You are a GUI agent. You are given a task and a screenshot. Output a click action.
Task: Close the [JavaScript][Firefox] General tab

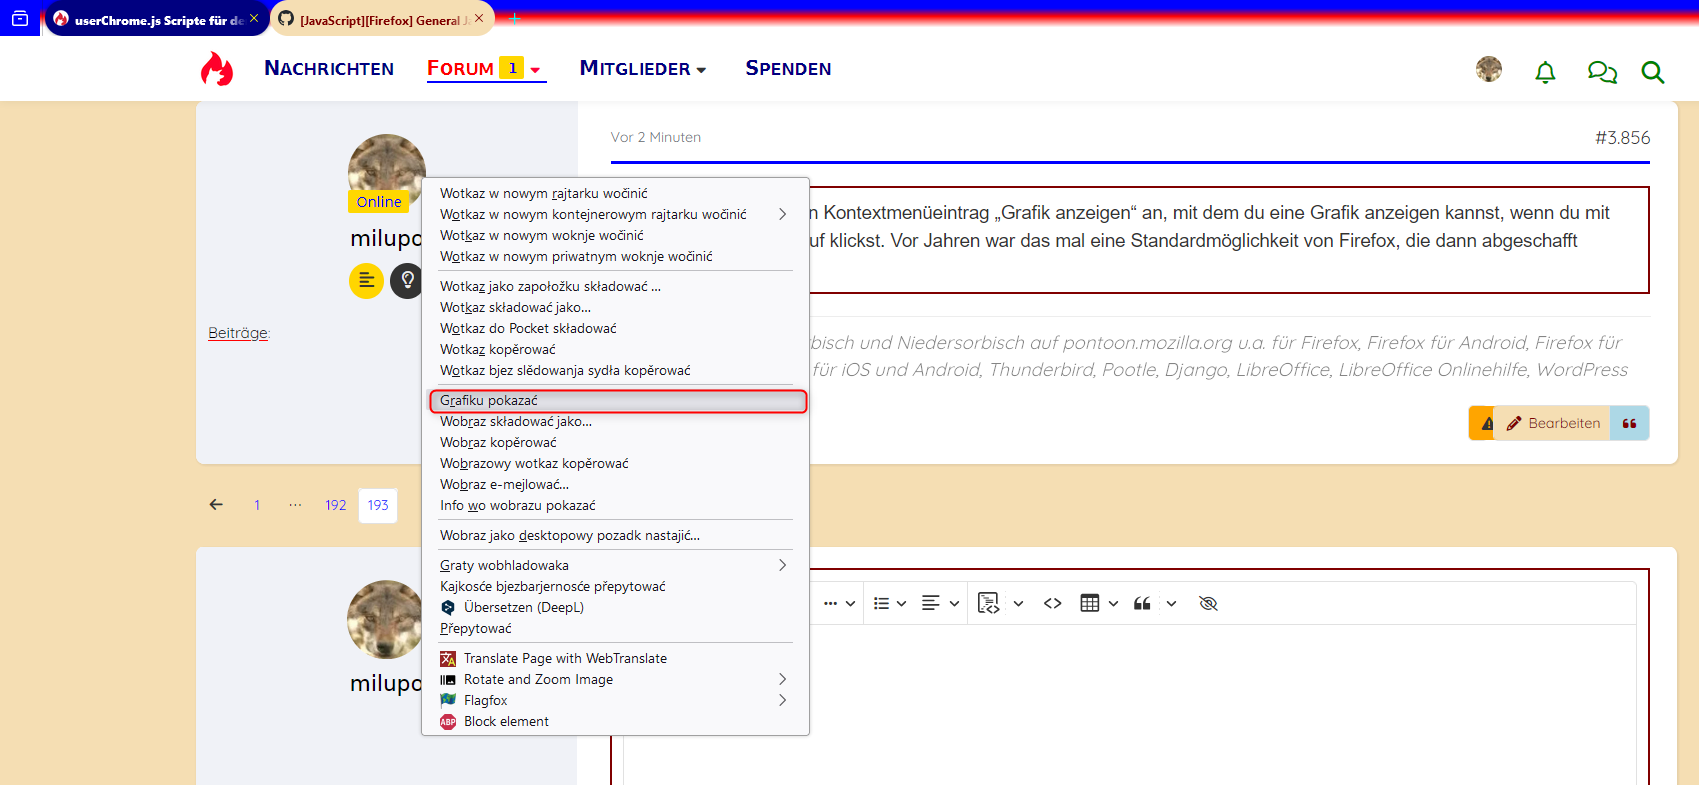pyautogui.click(x=479, y=18)
